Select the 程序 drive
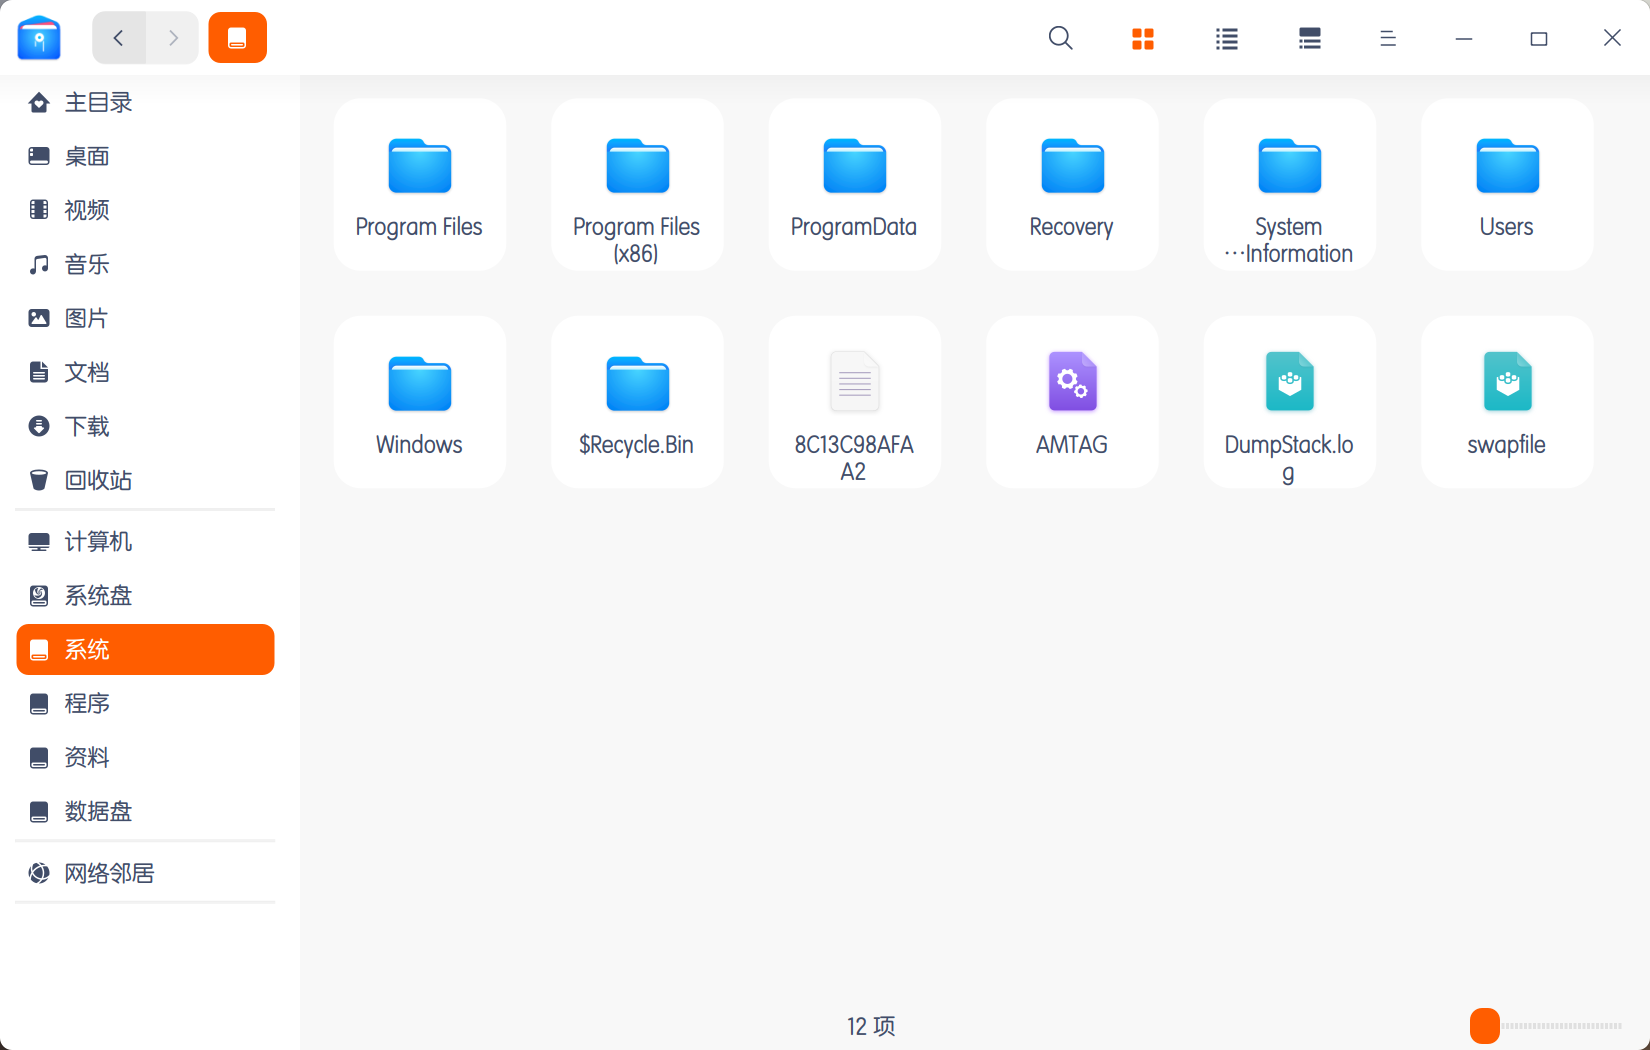Screen dimensions: 1650x1050 click(x=145, y=703)
